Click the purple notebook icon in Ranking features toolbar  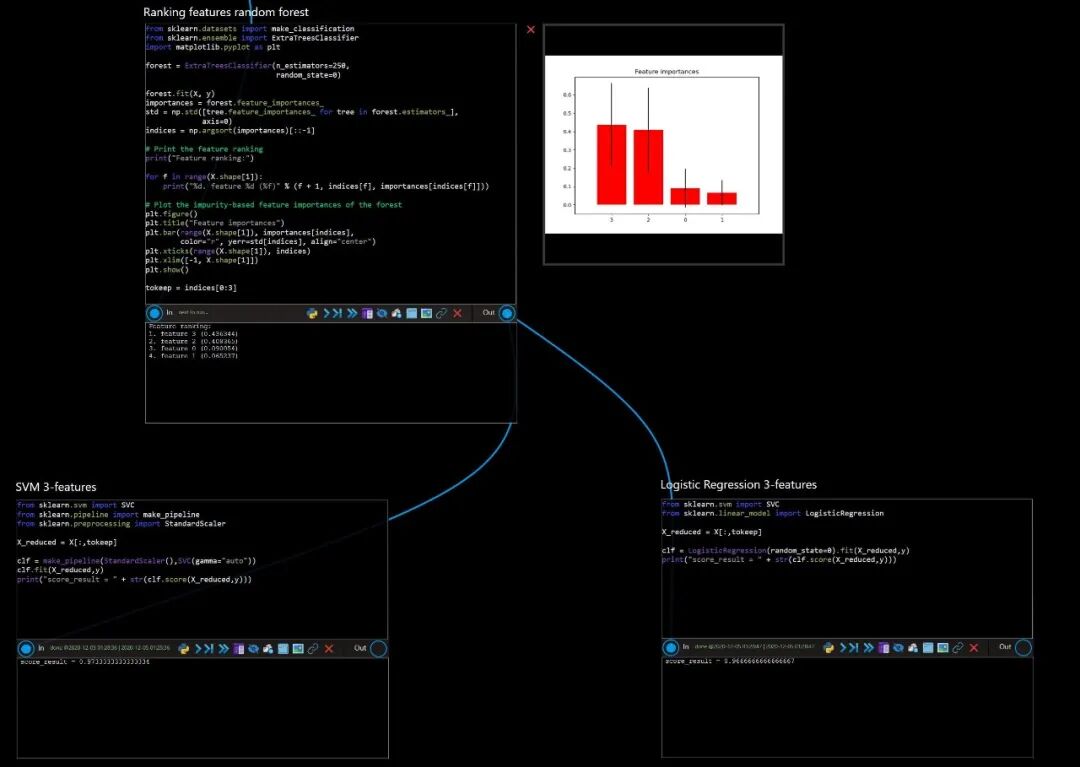click(367, 313)
